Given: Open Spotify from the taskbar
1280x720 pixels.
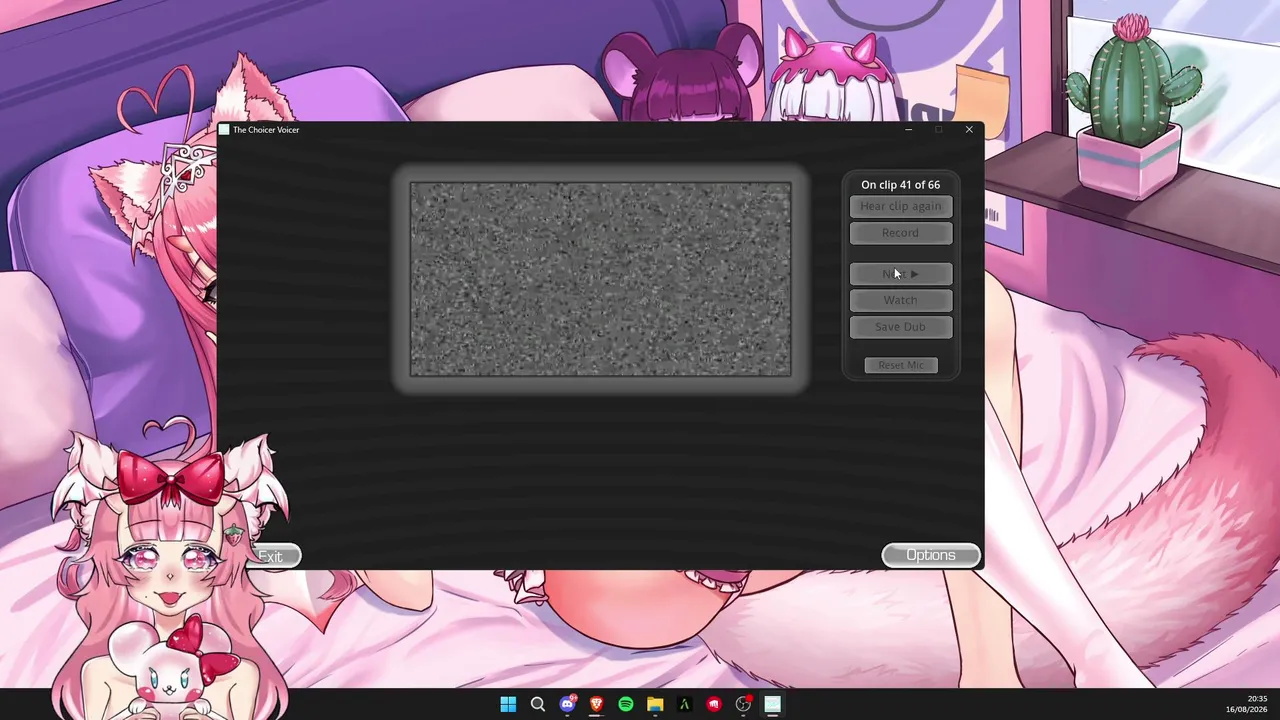Looking at the screenshot, I should [626, 704].
